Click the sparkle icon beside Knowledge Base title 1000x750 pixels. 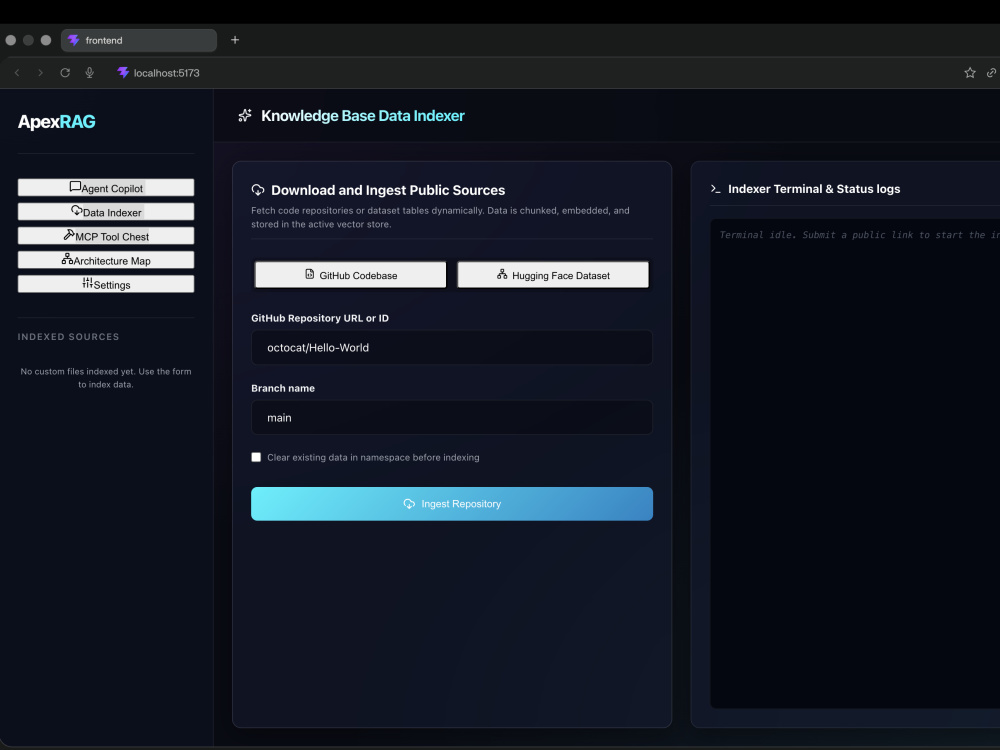(x=245, y=115)
